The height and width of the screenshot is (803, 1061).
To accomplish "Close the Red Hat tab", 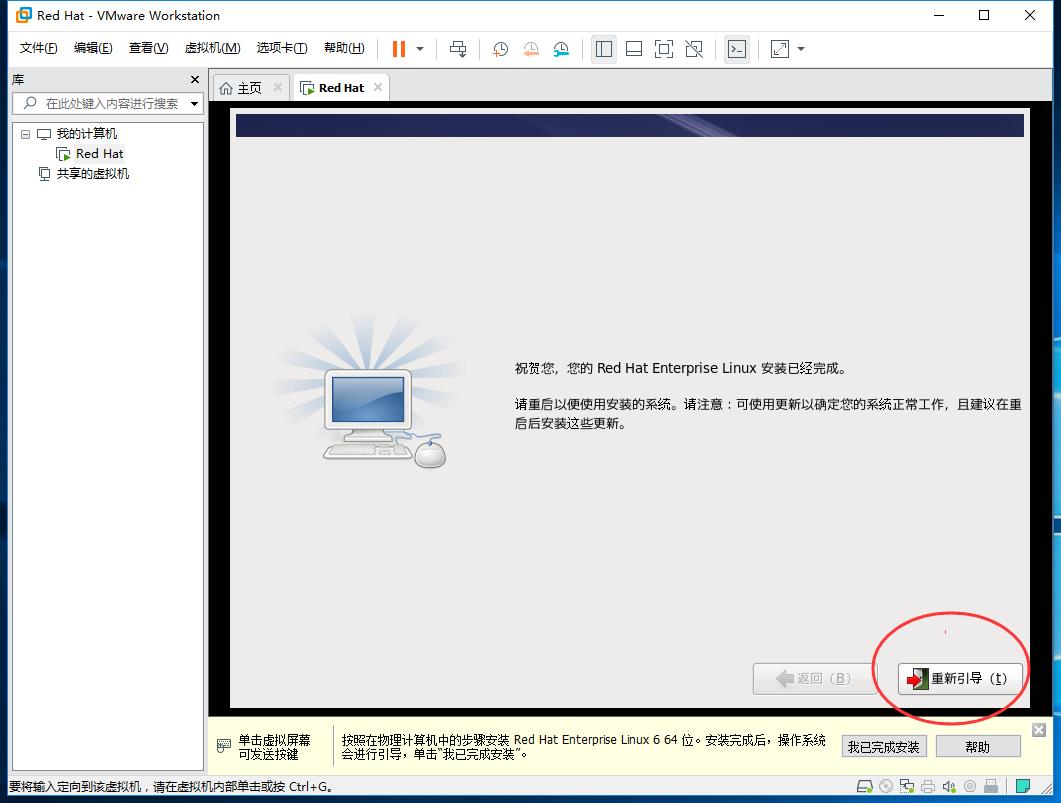I will (x=378, y=87).
